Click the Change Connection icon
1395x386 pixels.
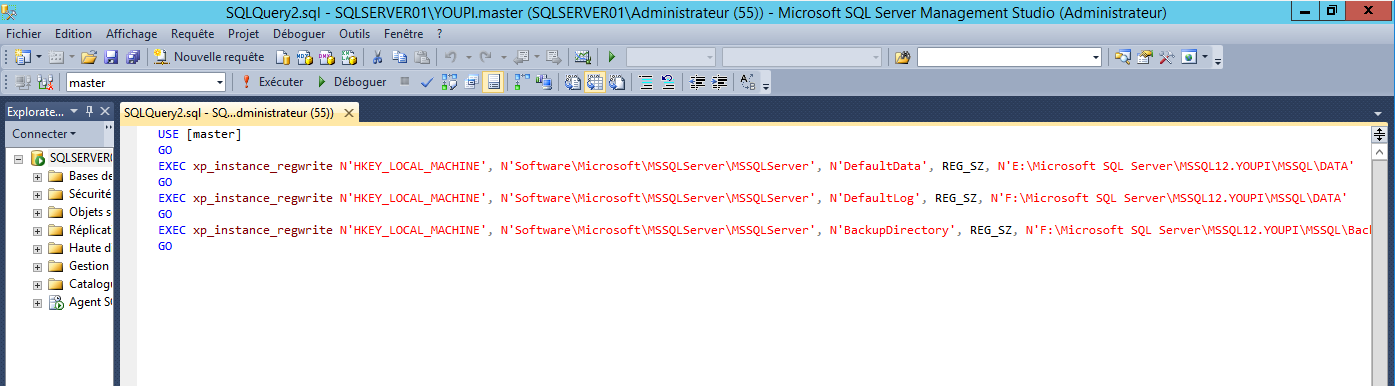tap(45, 82)
